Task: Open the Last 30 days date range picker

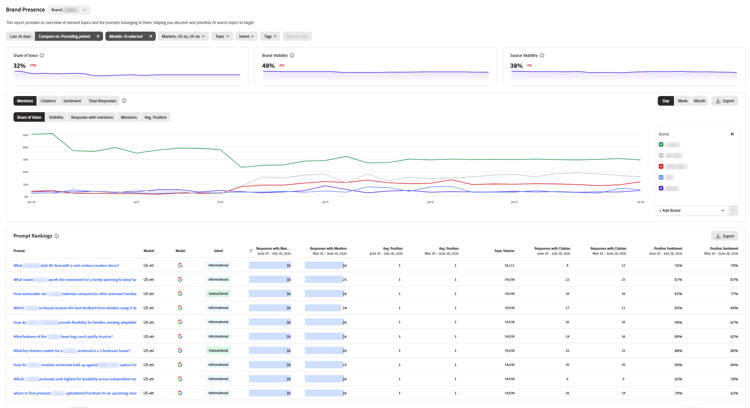Action: click(20, 36)
